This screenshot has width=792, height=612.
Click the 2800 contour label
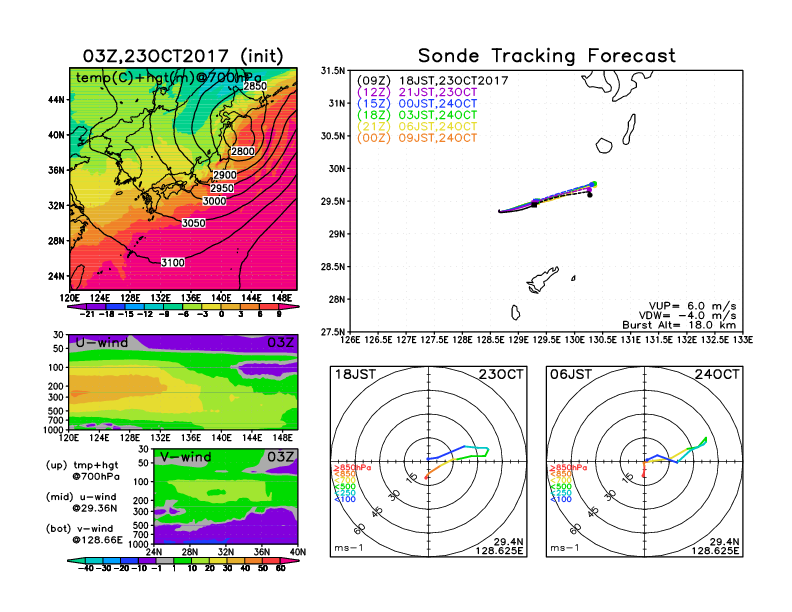(x=243, y=151)
